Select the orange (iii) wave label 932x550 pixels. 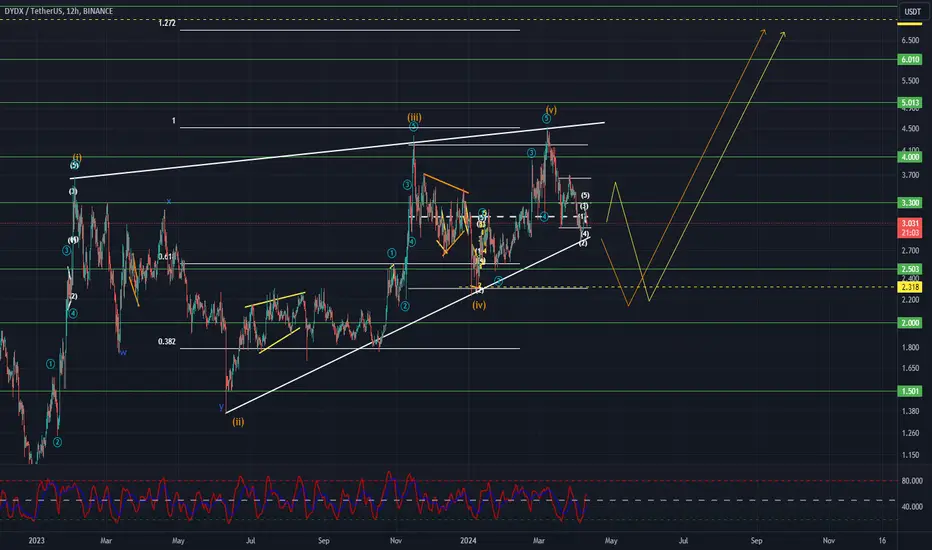coord(414,118)
